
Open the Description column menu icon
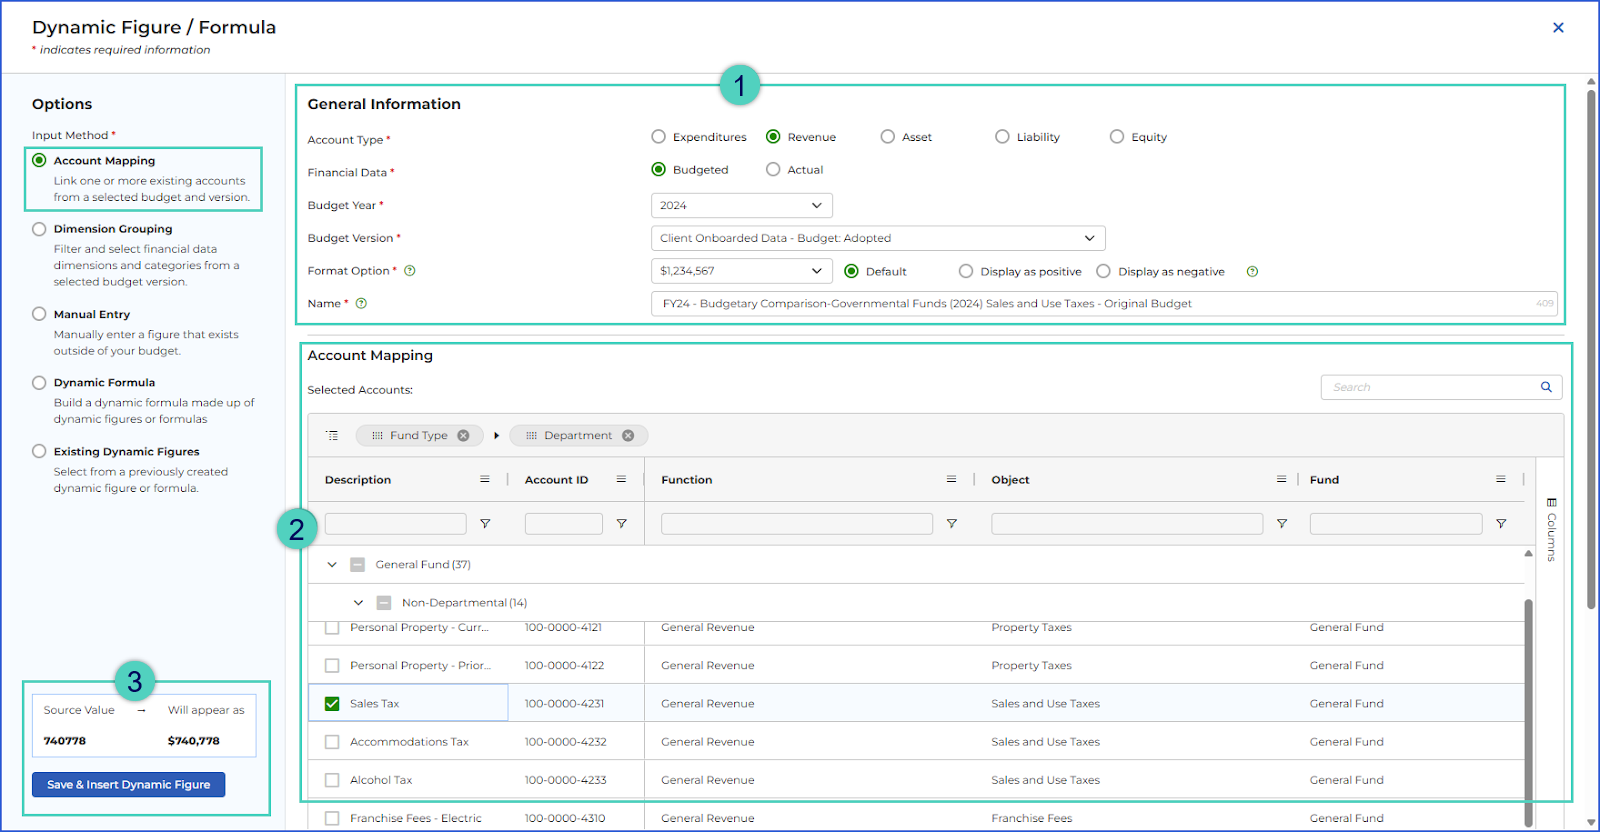(x=485, y=480)
